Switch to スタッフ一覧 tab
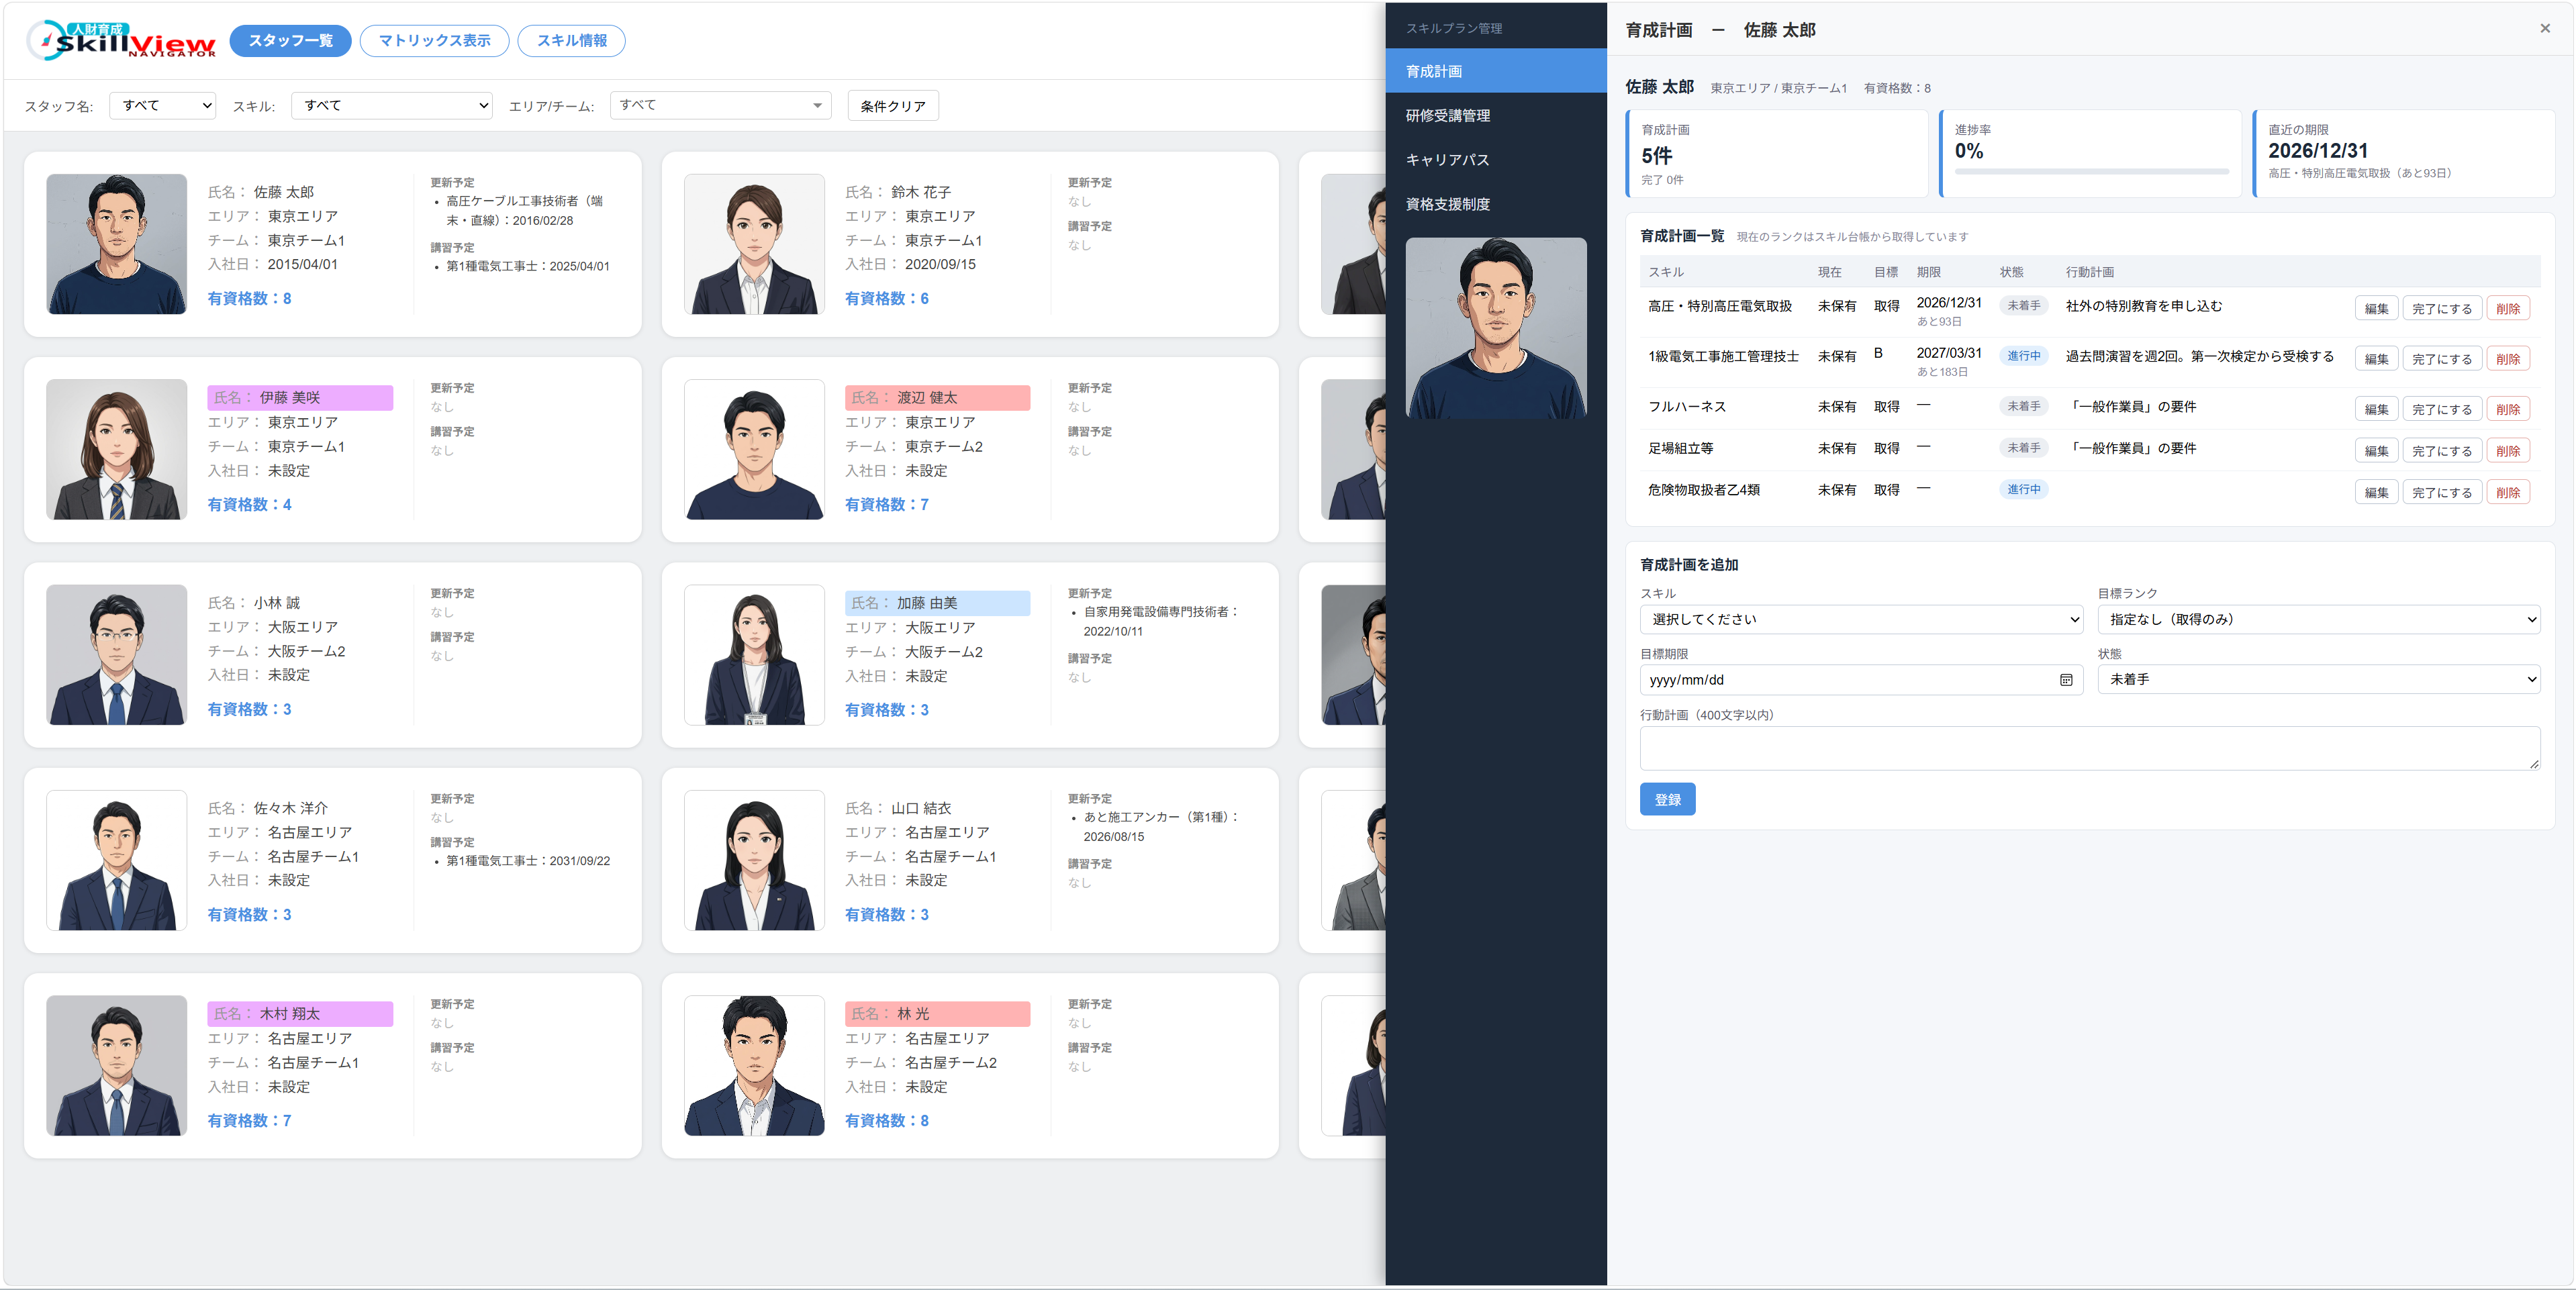The width and height of the screenshot is (2576, 1290). (x=290, y=41)
